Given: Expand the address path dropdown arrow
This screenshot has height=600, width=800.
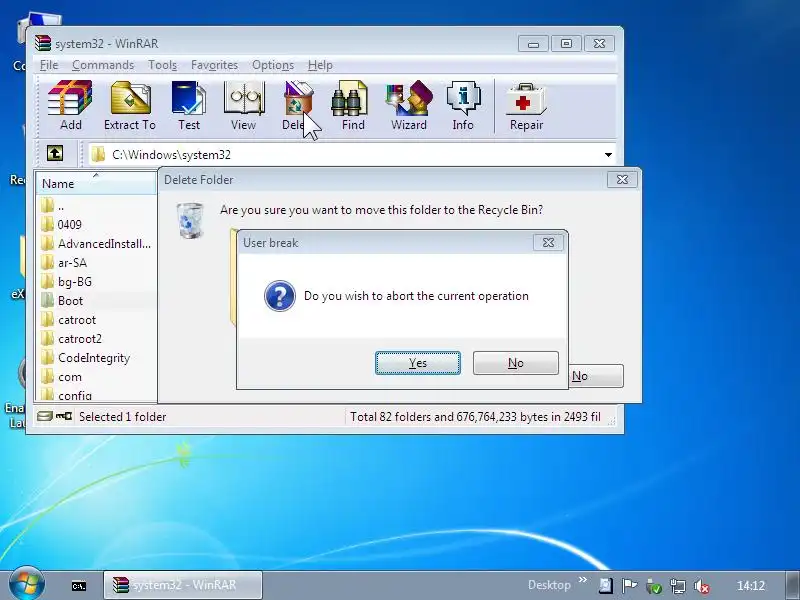Looking at the screenshot, I should [608, 155].
